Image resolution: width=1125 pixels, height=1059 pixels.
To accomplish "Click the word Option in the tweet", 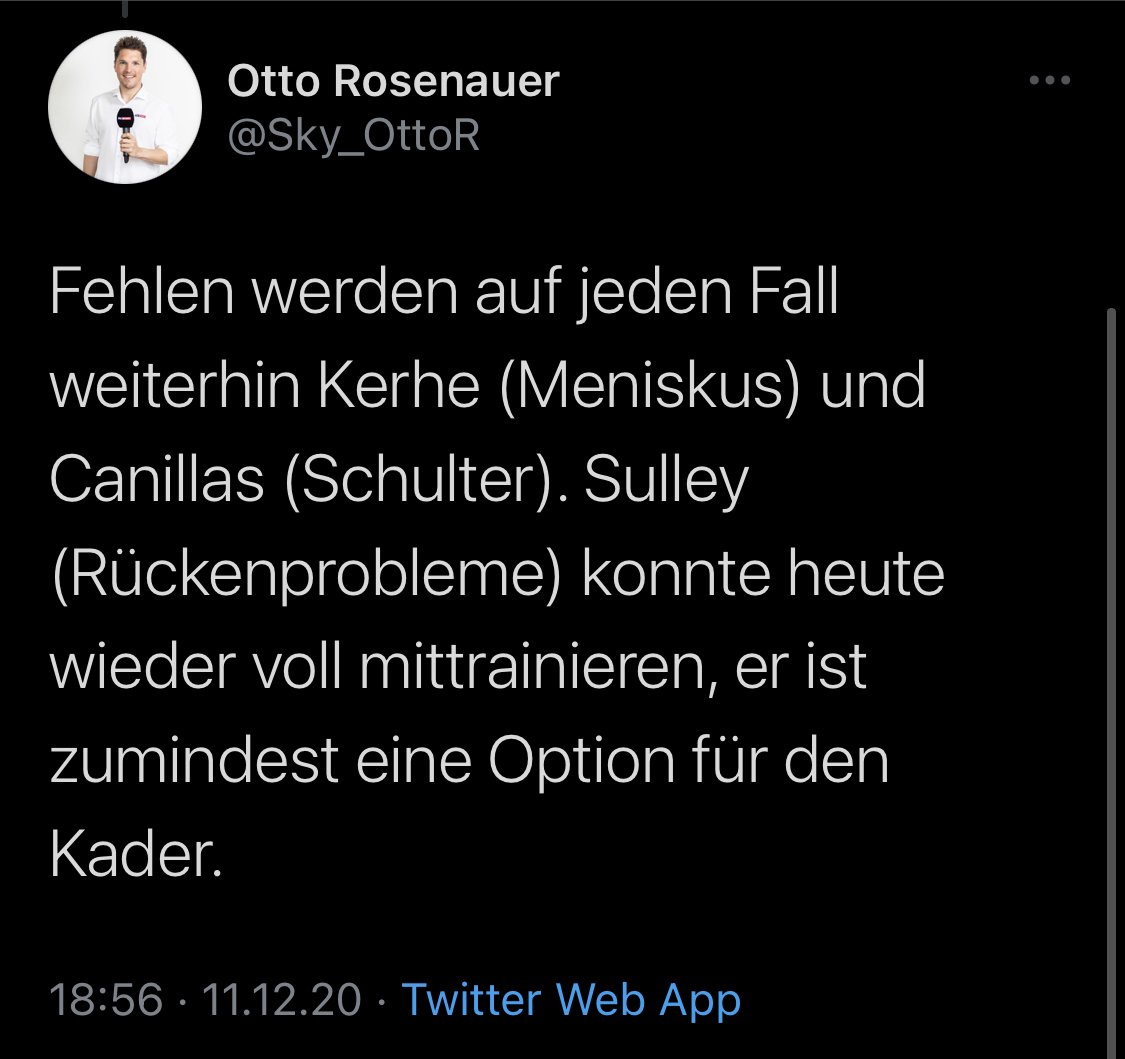I will [x=582, y=763].
